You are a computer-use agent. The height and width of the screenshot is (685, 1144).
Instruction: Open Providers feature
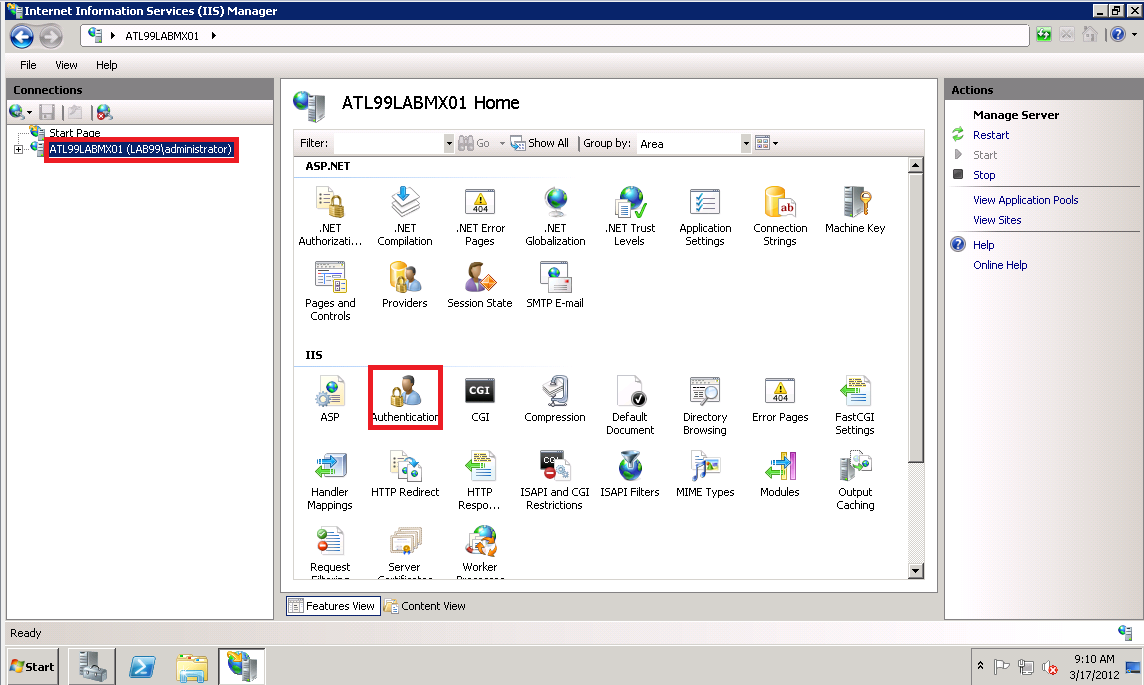[x=405, y=285]
